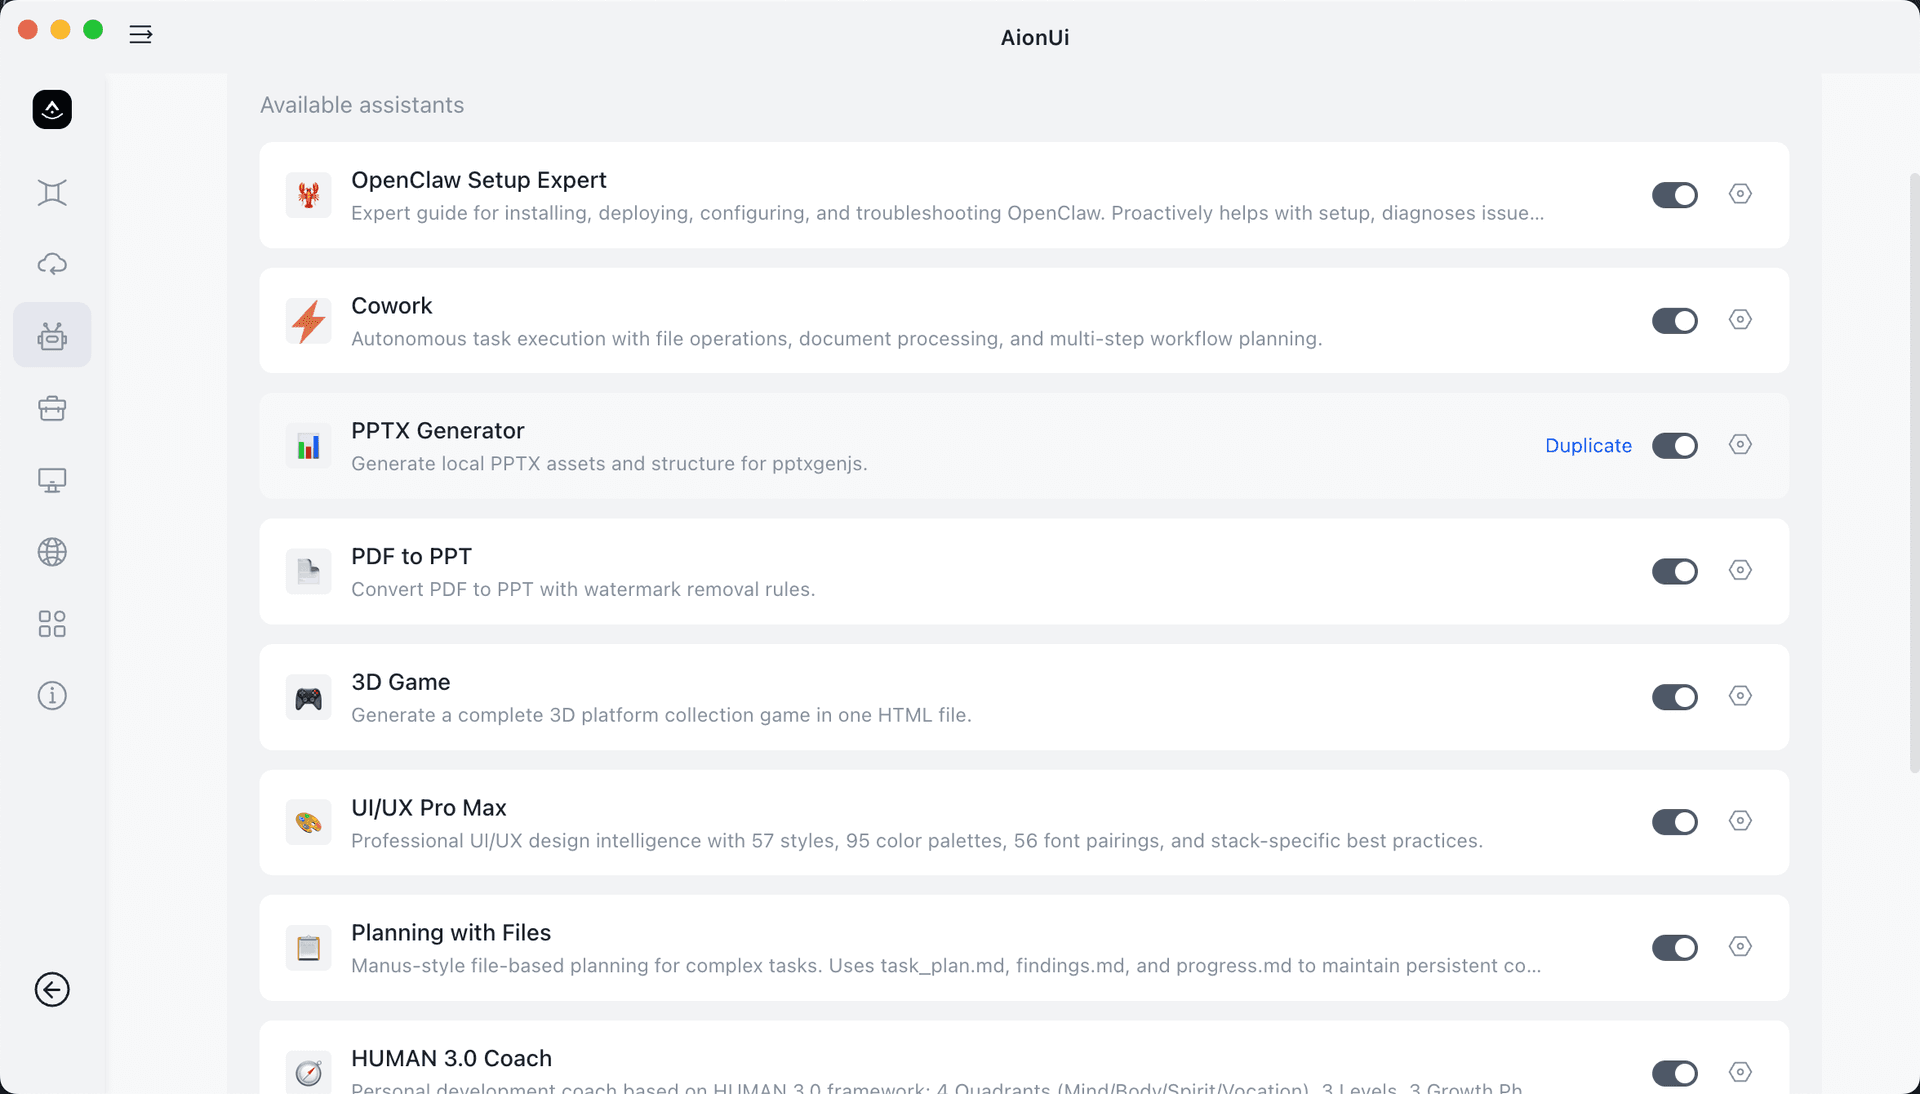This screenshot has height=1094, width=1920.
Task: Switch off Planning with Files toggle
Action: (x=1675, y=948)
